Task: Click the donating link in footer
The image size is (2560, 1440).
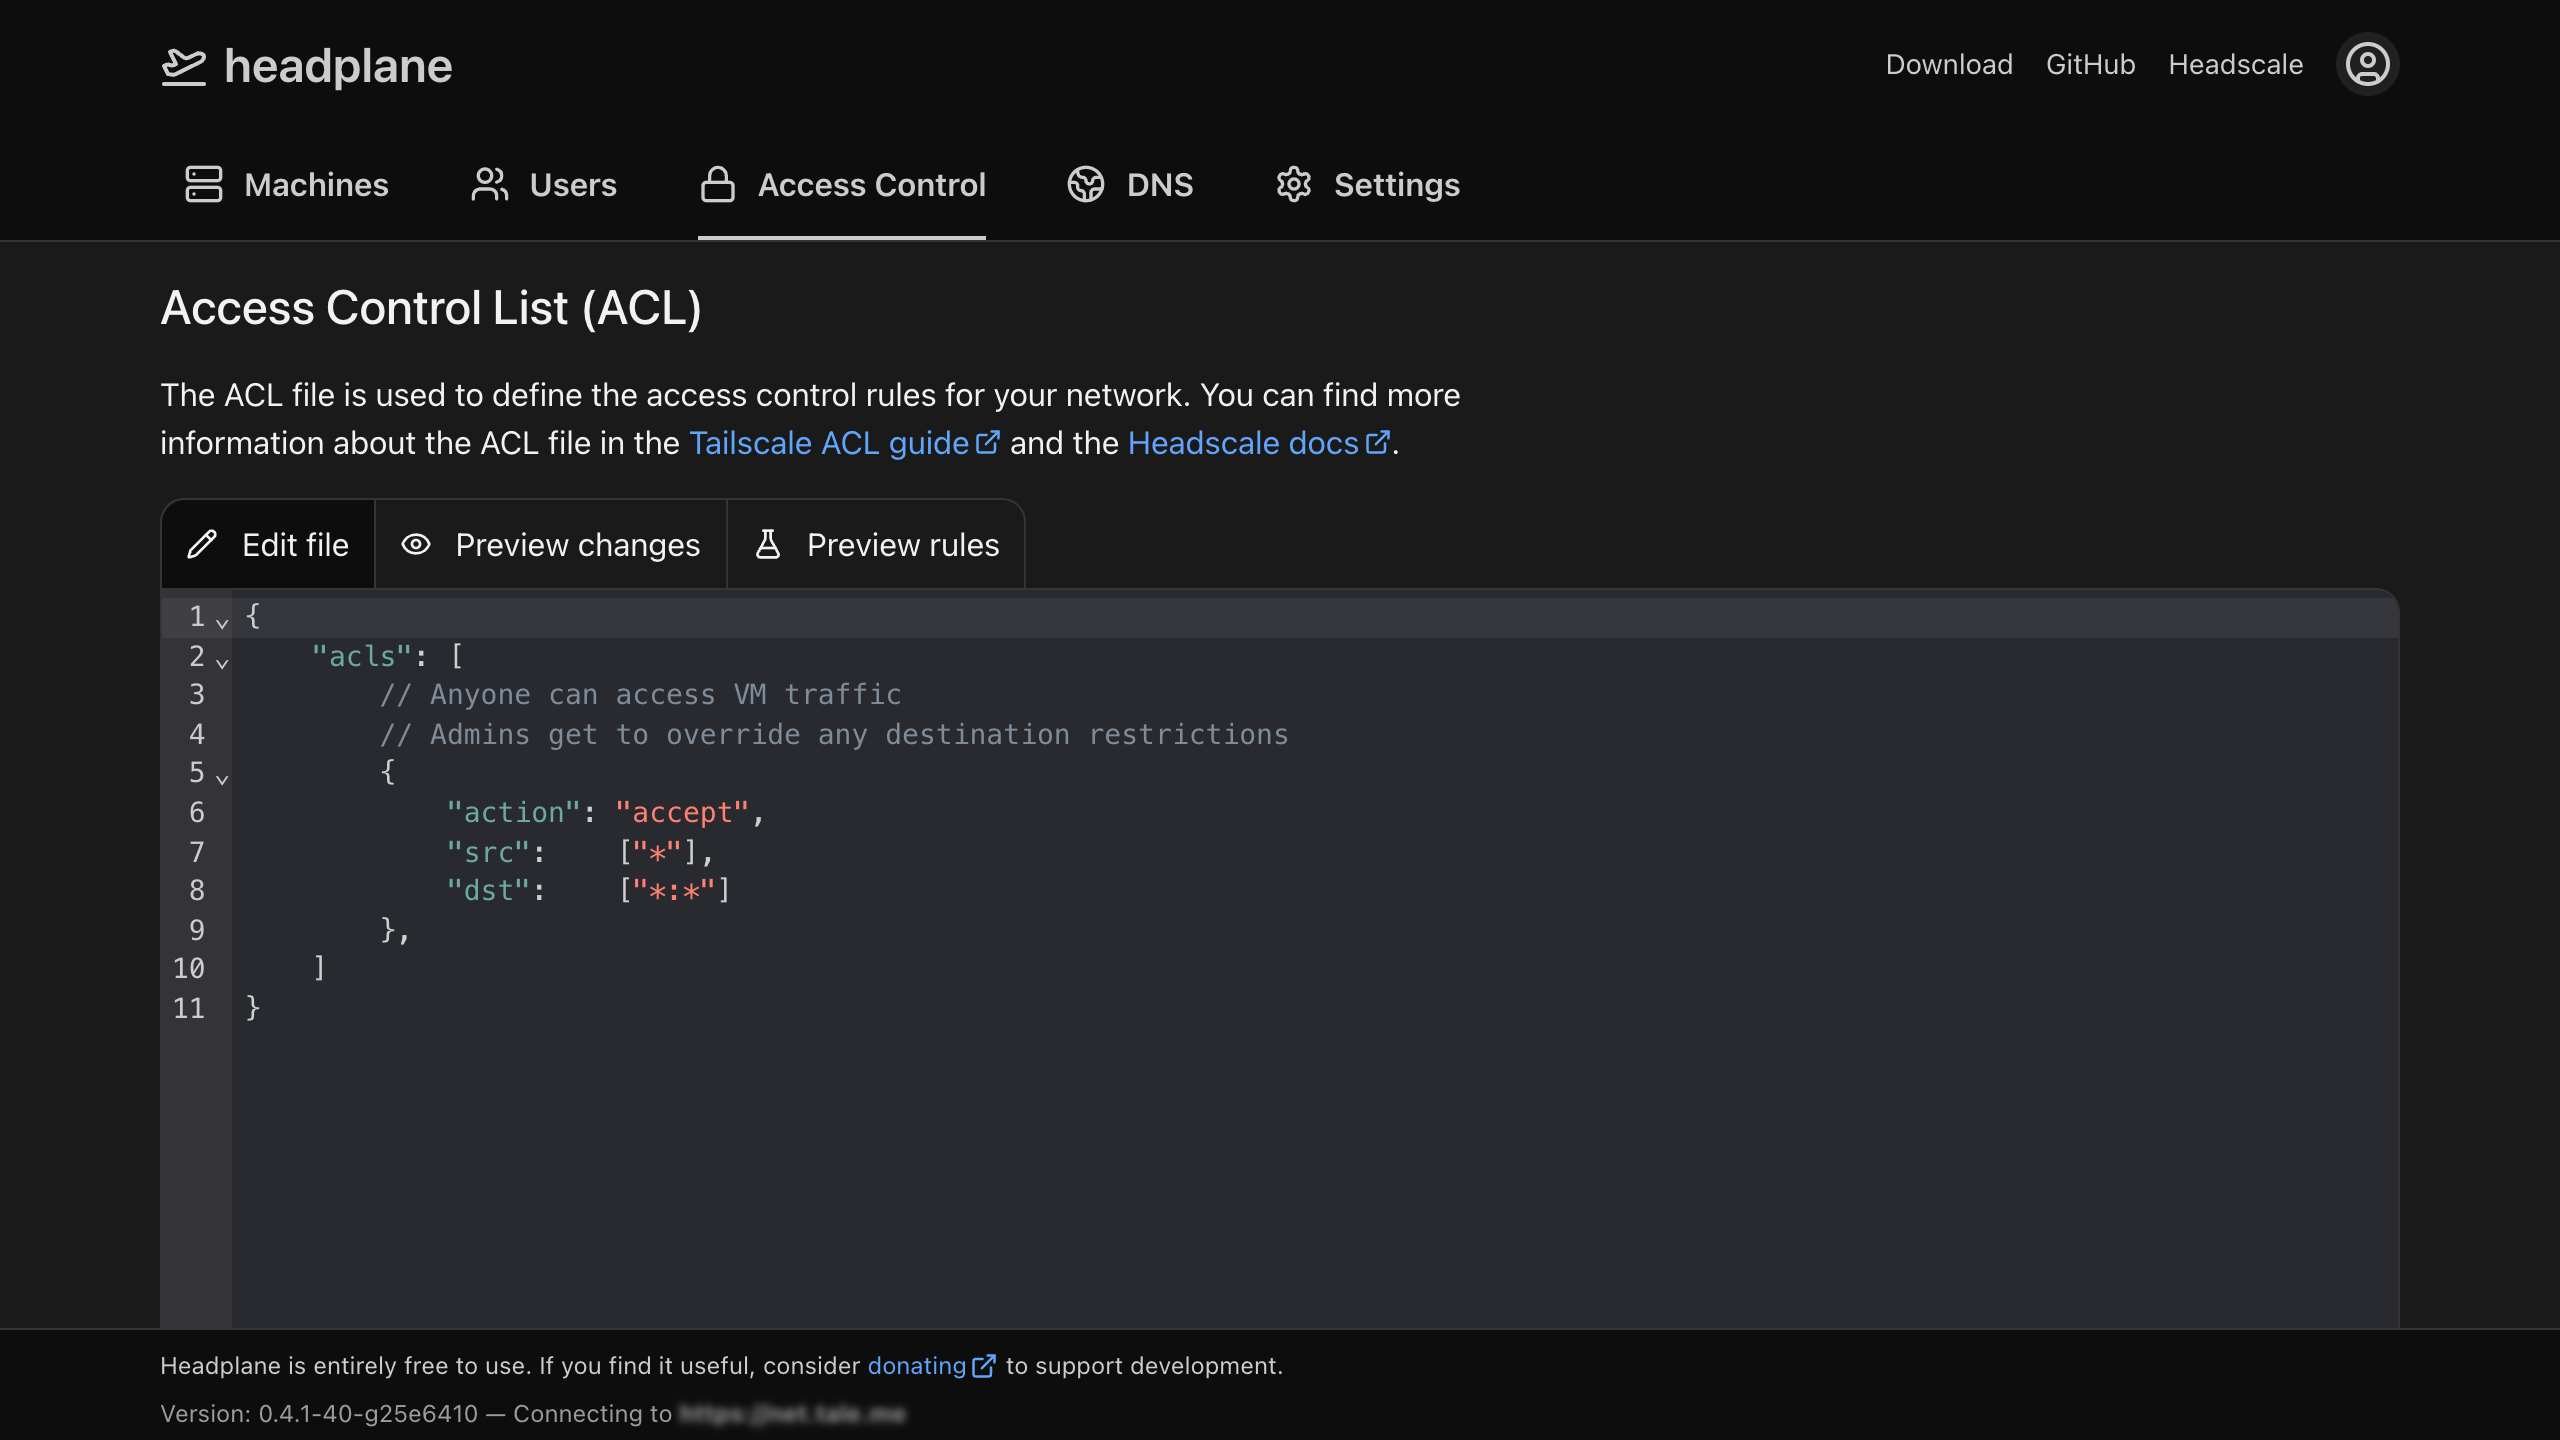Action: click(917, 1366)
